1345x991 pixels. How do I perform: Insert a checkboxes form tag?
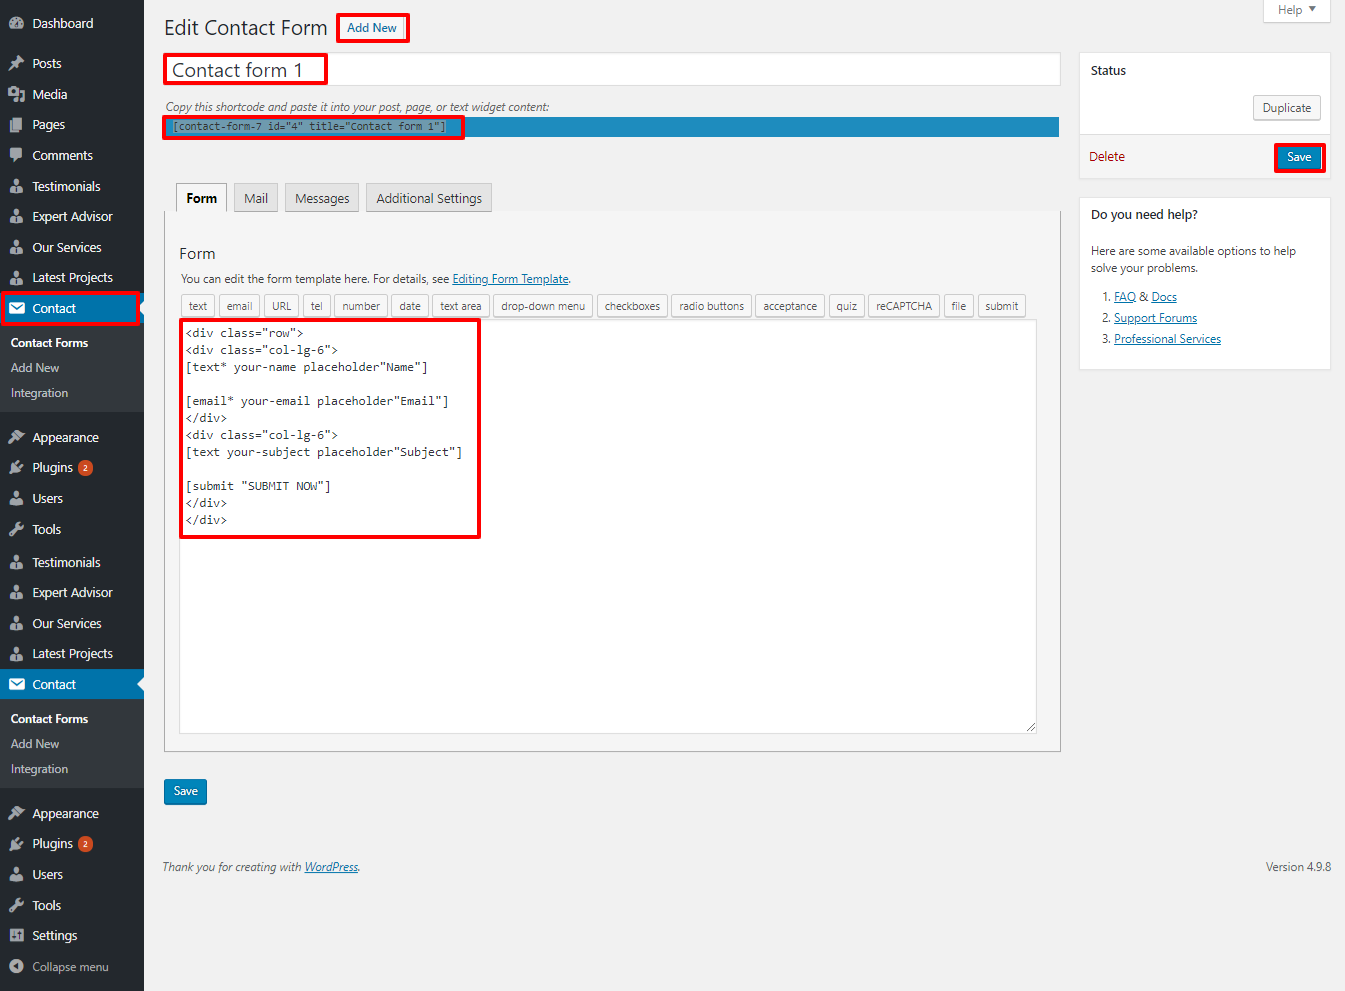click(632, 306)
